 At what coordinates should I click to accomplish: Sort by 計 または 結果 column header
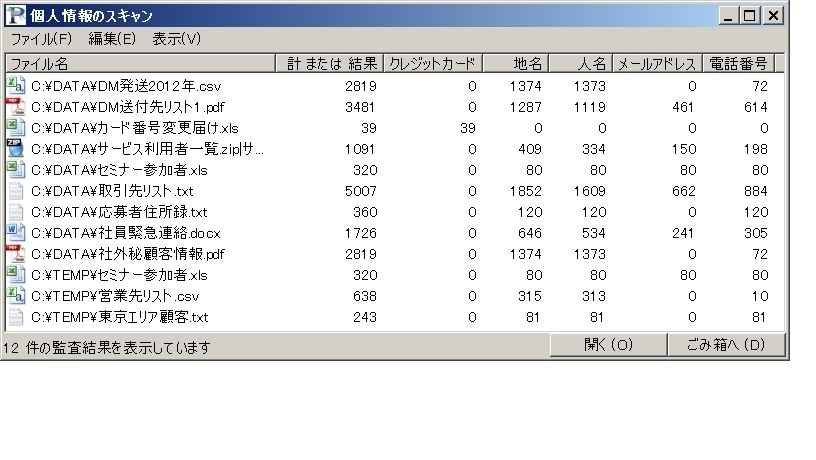point(329,63)
